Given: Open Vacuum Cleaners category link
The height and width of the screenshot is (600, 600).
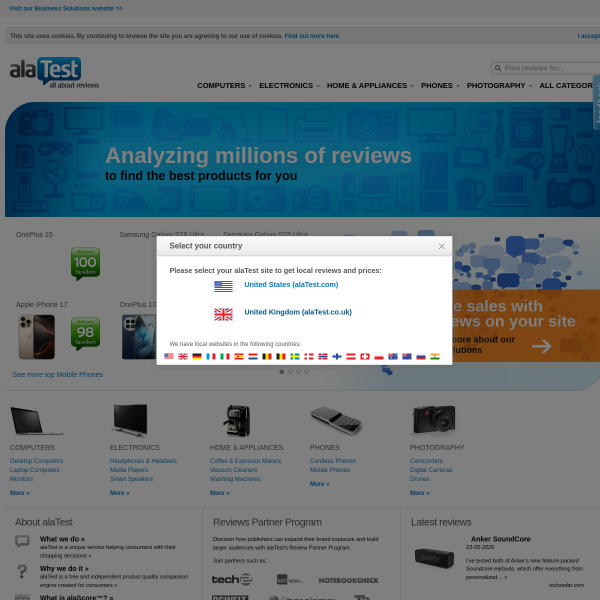Looking at the screenshot, I should 233,470.
